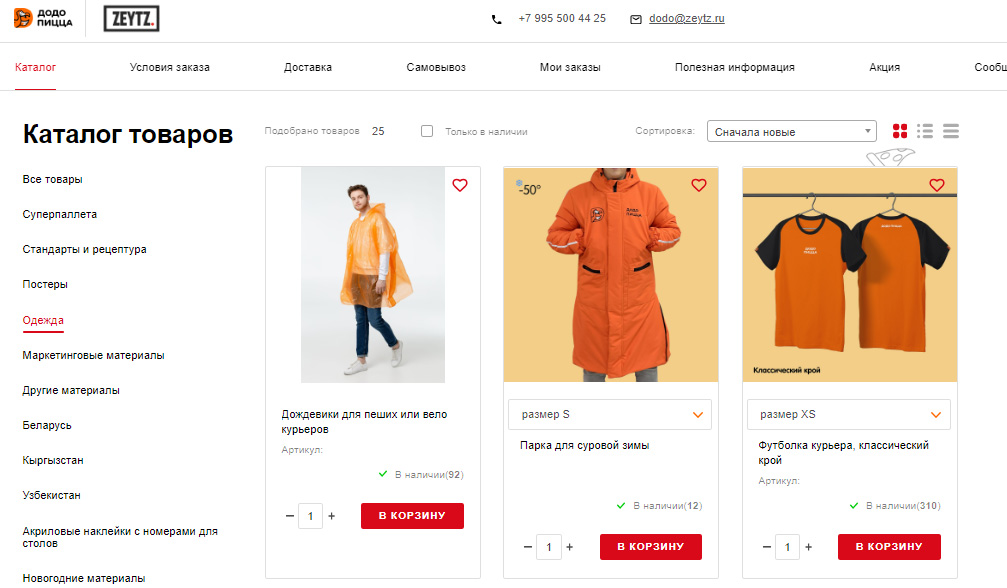Open the dodo@zeytz.ru email link
The width and height of the screenshot is (1007, 588).
tap(687, 19)
